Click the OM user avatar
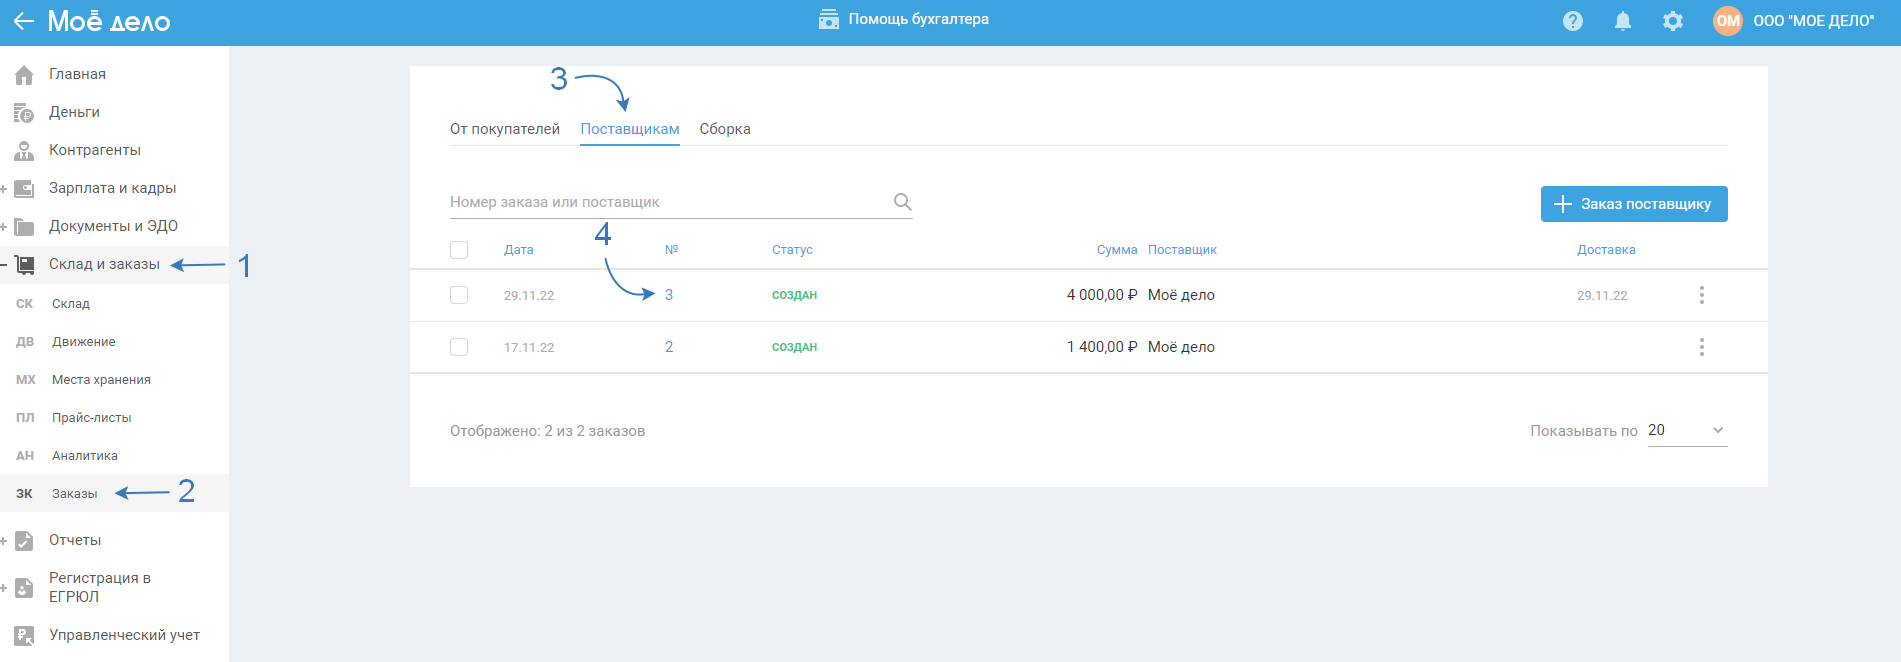Screen dimensions: 1901x662 point(1727,21)
